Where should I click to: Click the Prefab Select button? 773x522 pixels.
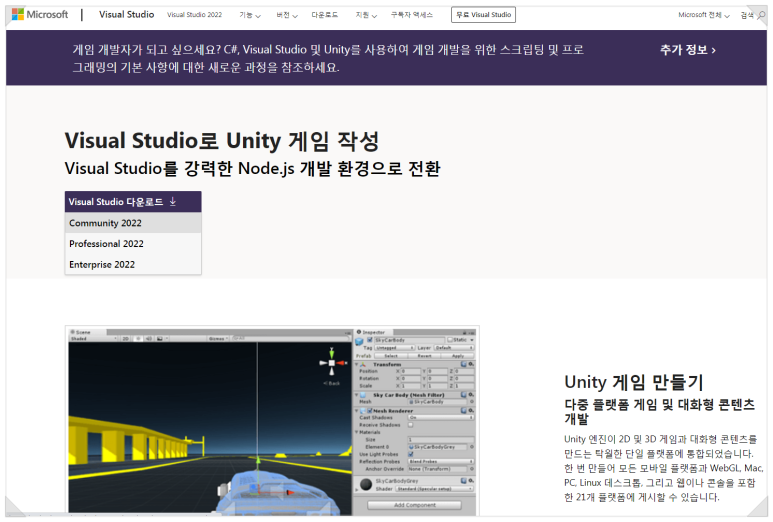(391, 356)
